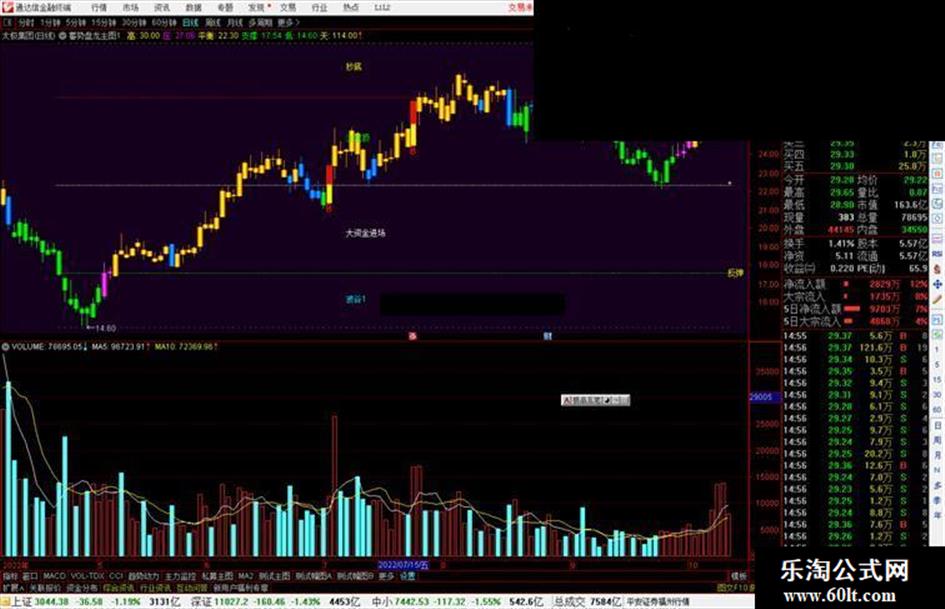
Task: Switch chart to 5分钟 period
Action: (75, 22)
